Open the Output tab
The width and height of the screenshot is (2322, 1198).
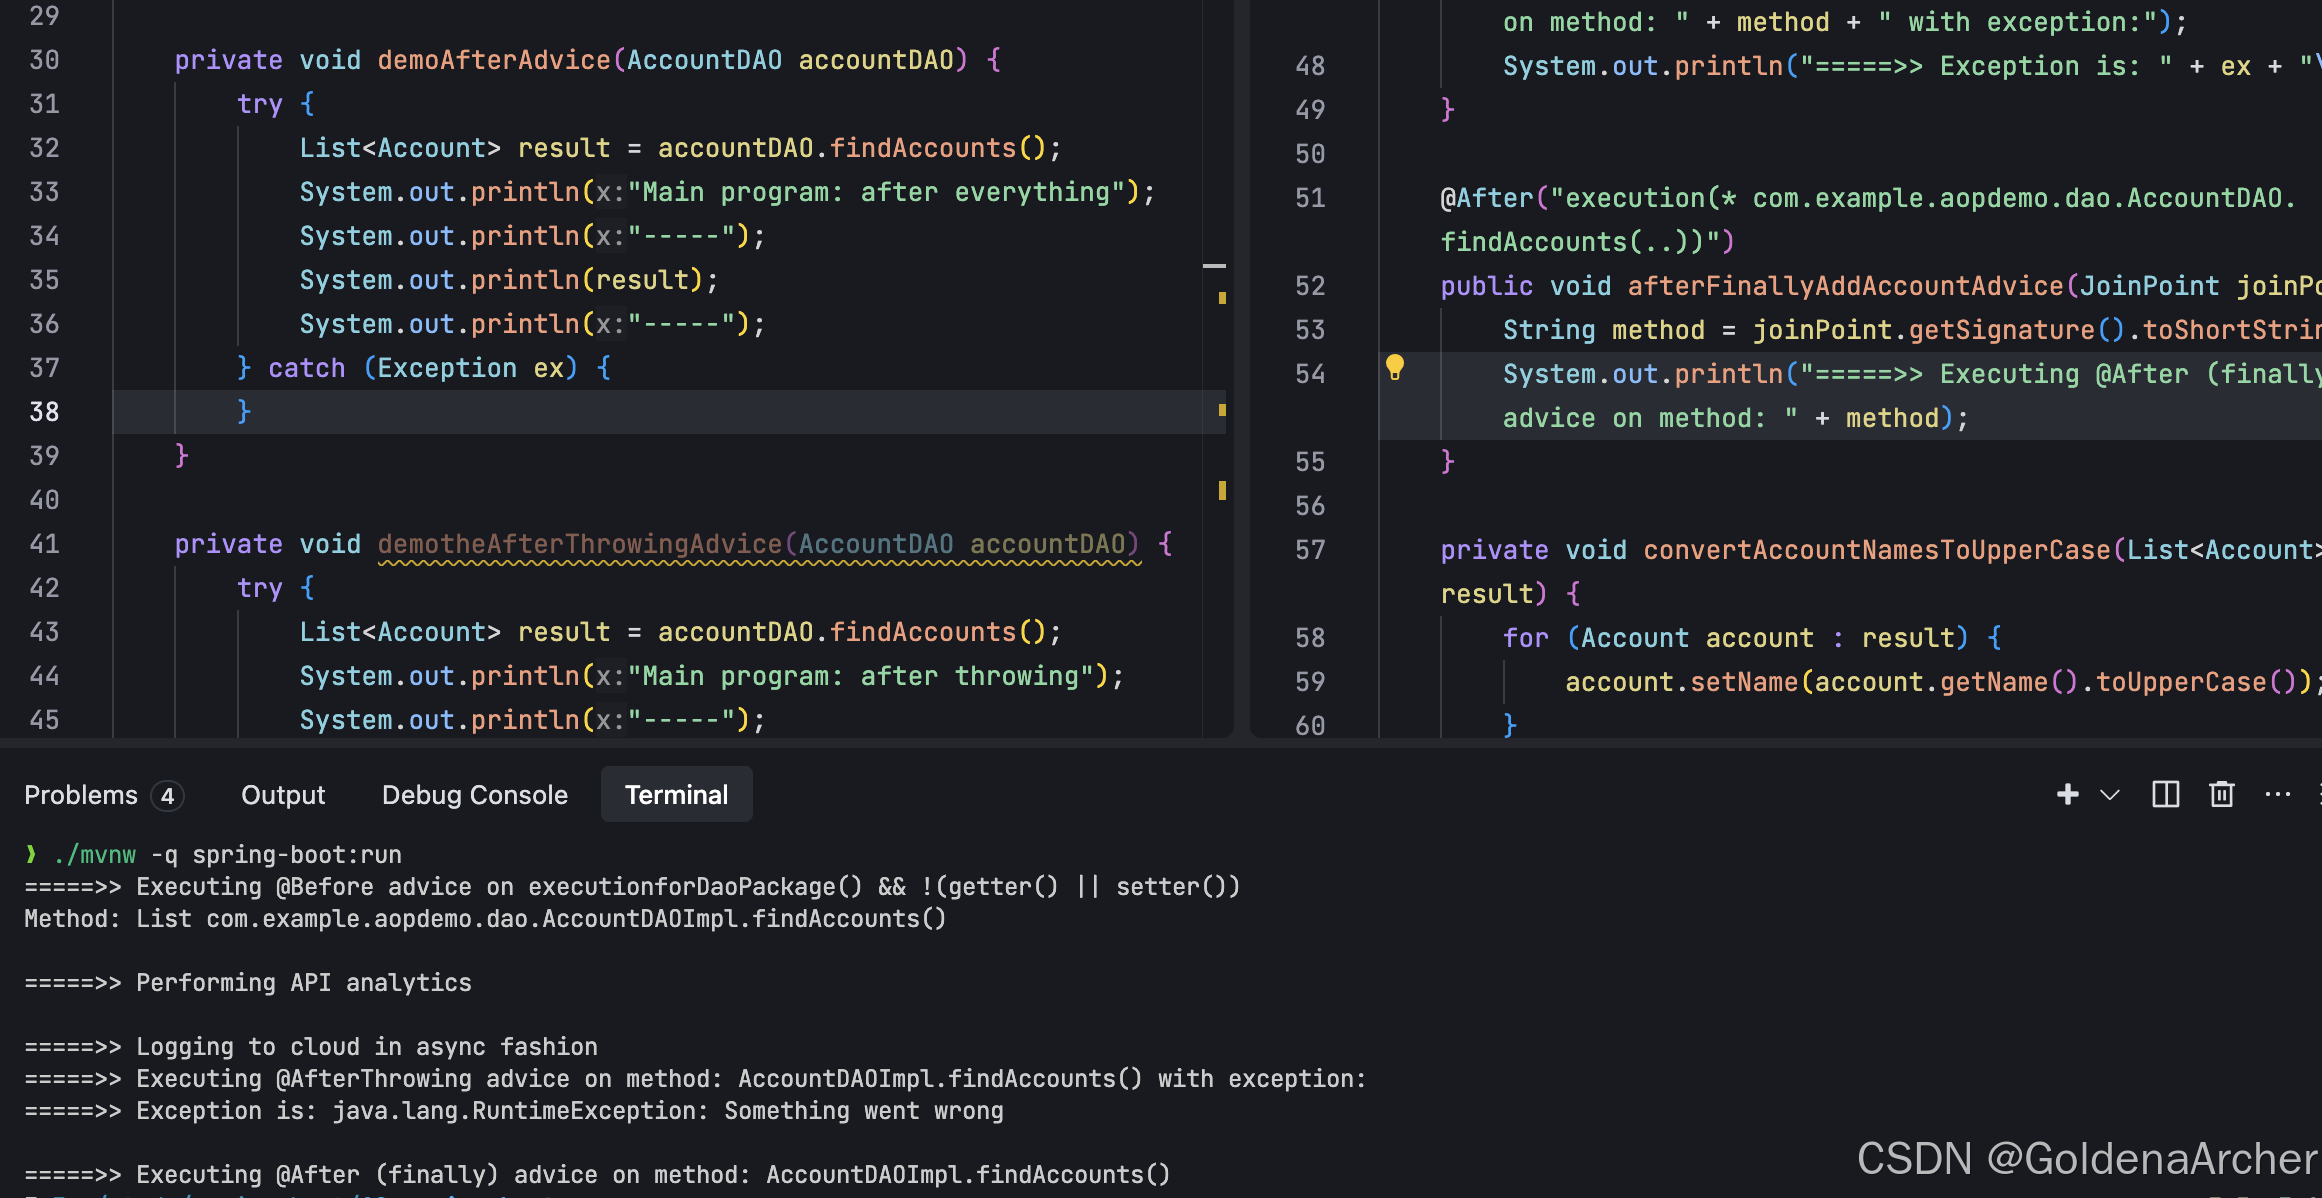point(283,795)
